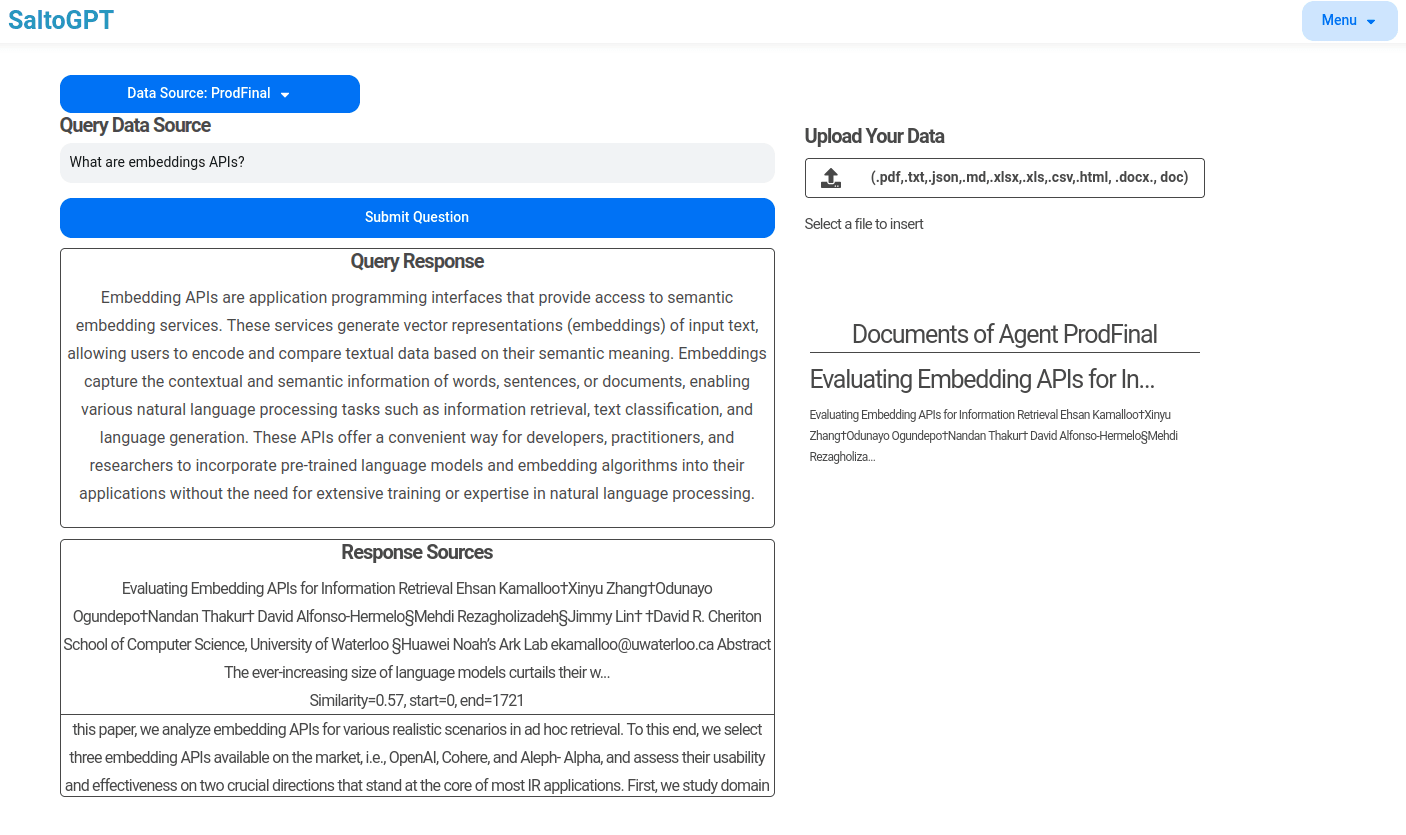Open the Evaluating Embedding APIs document title
The height and width of the screenshot is (835, 1406).
pos(982,379)
